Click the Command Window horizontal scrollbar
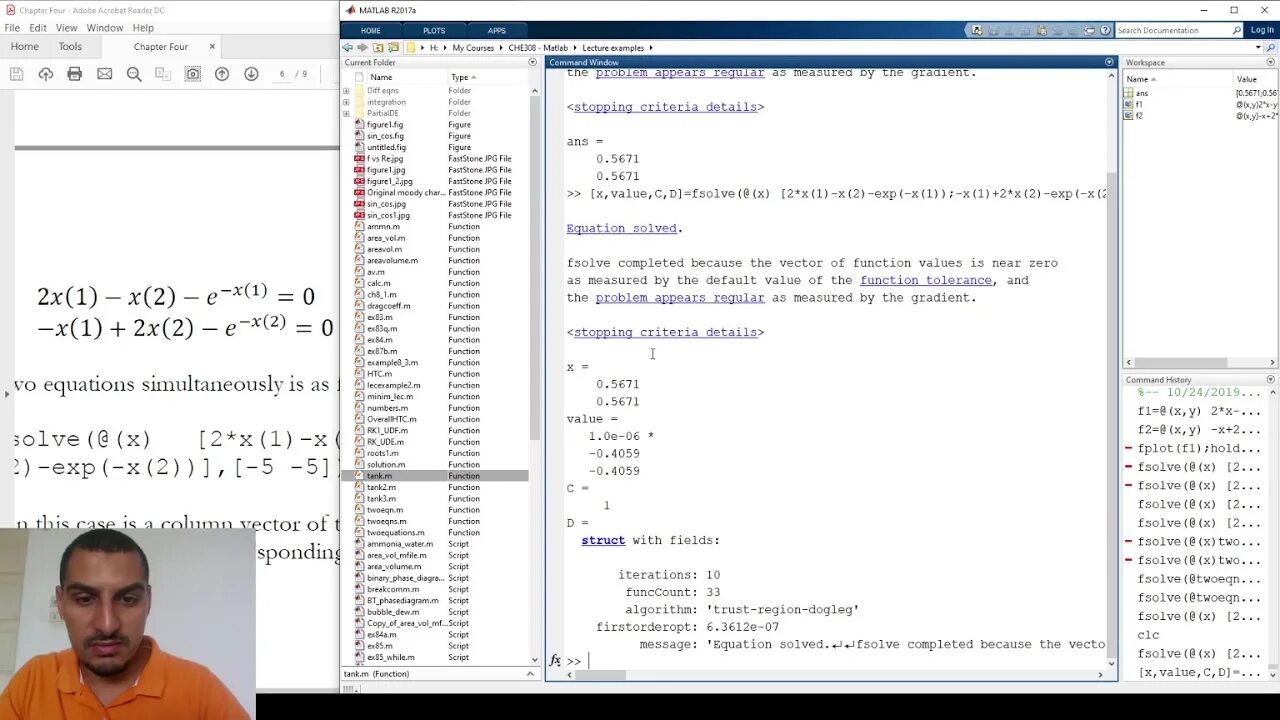The height and width of the screenshot is (720, 1280). (x=830, y=675)
